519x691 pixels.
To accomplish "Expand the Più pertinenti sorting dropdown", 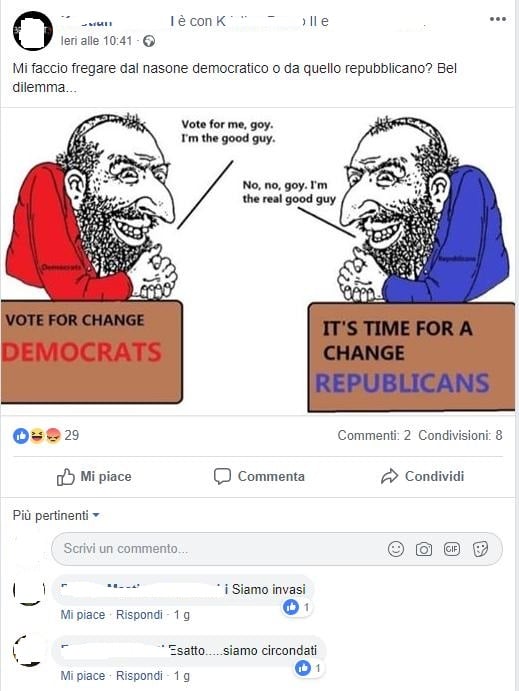I will [56, 515].
